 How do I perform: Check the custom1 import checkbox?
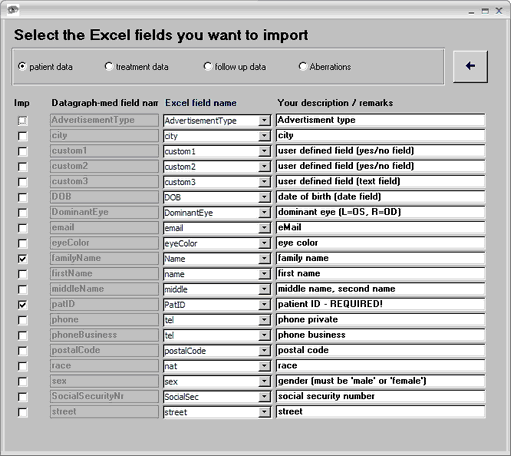click(22, 151)
